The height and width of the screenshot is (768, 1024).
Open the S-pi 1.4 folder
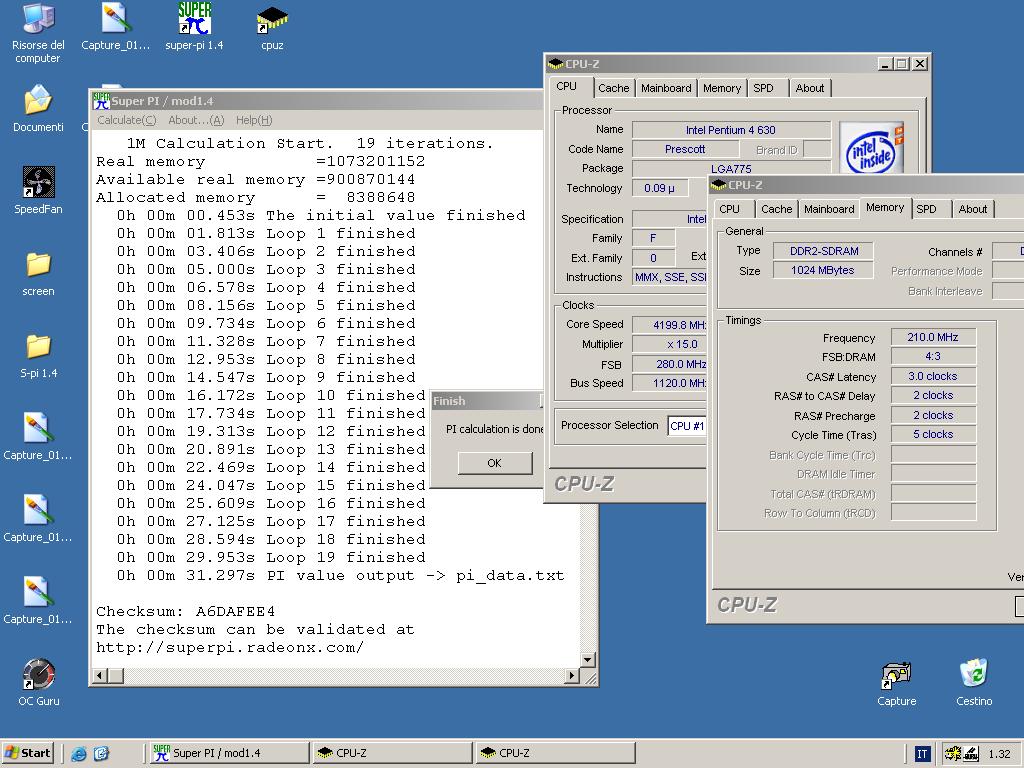38,356
